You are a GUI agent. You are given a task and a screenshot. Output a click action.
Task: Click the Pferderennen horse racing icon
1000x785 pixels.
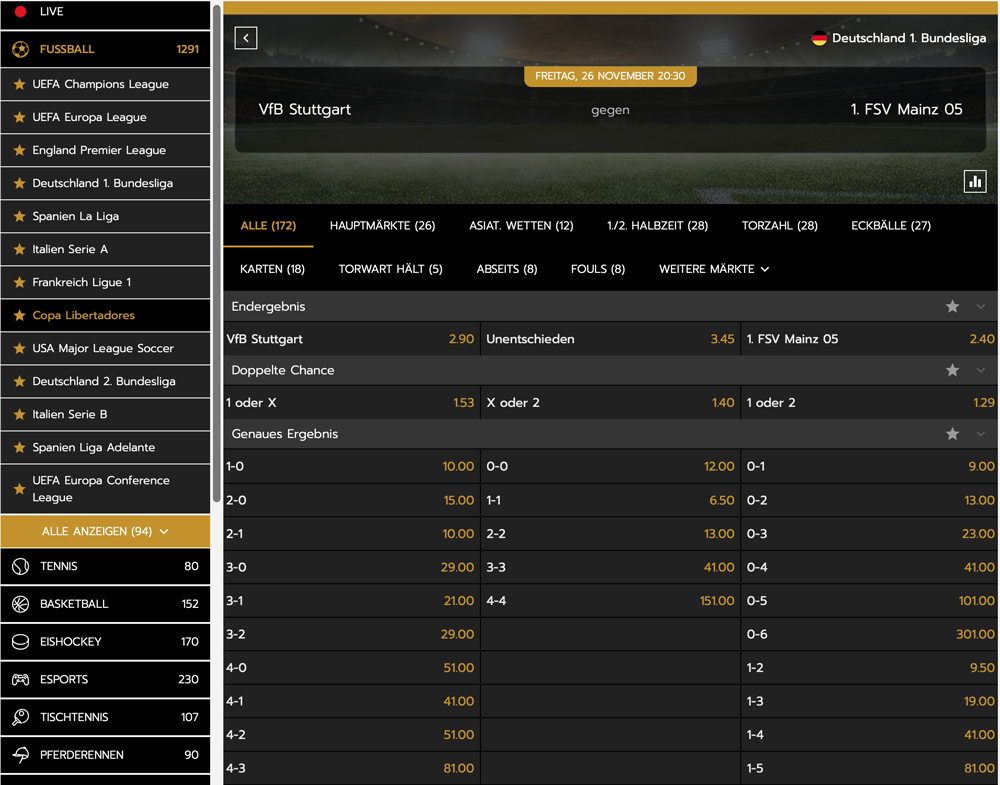[x=20, y=754]
